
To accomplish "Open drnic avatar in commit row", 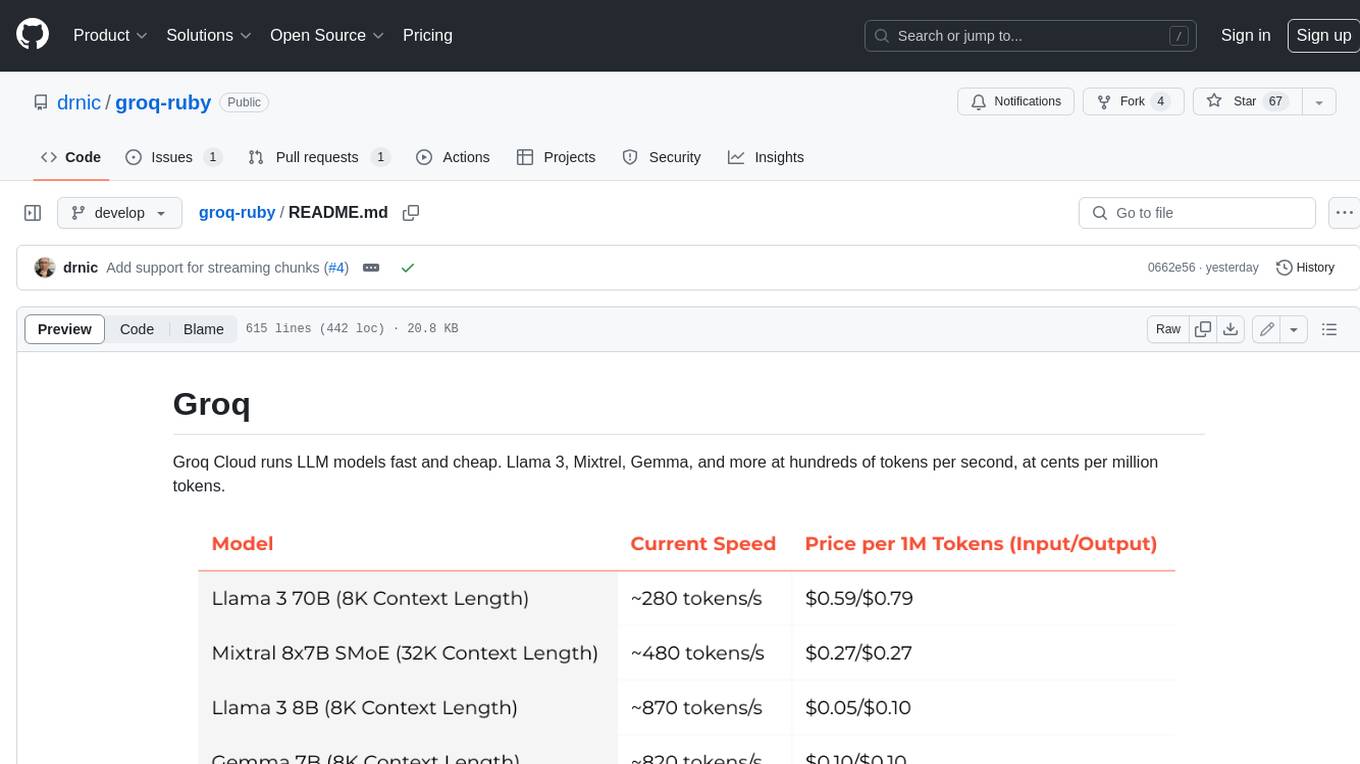I will [45, 268].
